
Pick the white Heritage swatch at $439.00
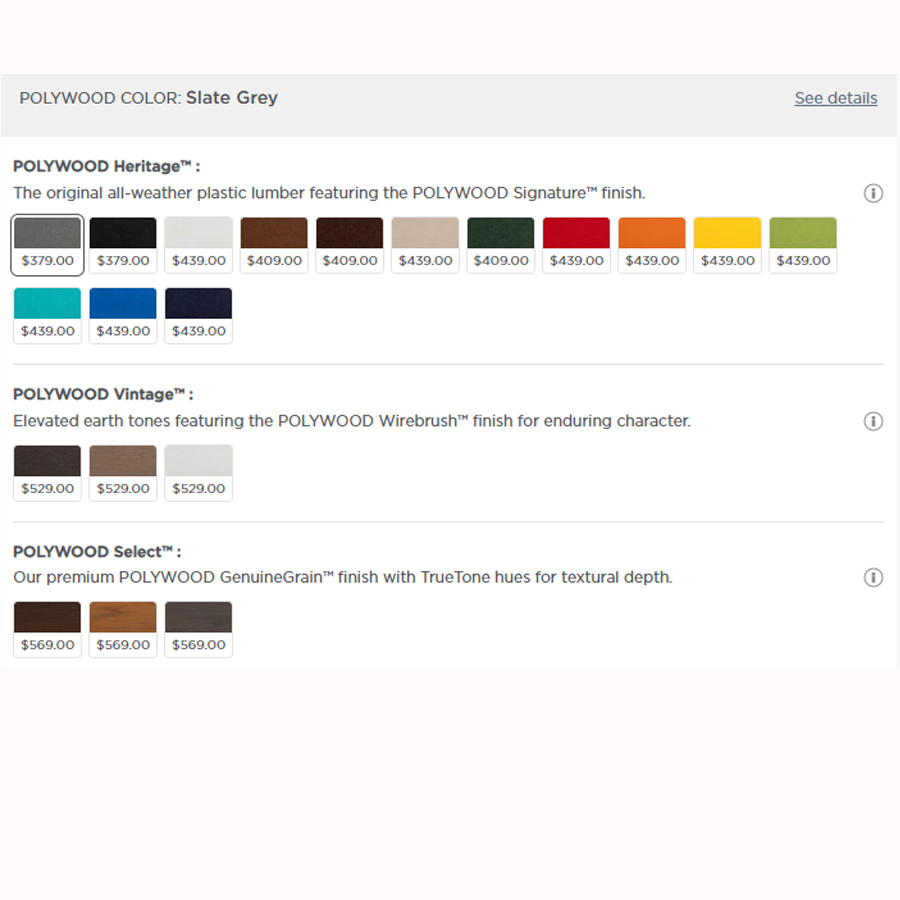coord(198,244)
